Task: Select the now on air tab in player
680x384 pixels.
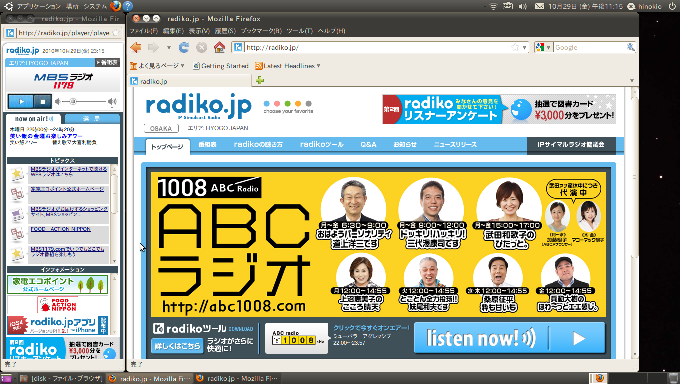Action: pyautogui.click(x=34, y=118)
